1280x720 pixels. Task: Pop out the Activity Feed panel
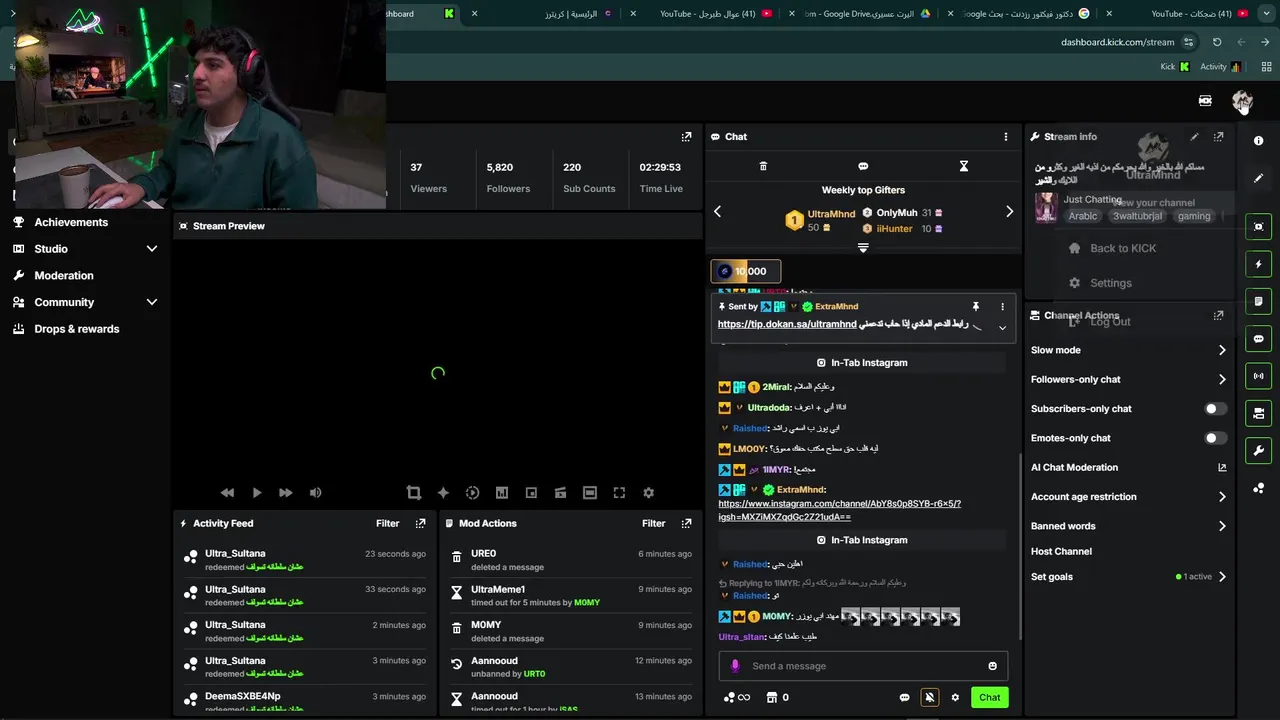(420, 523)
